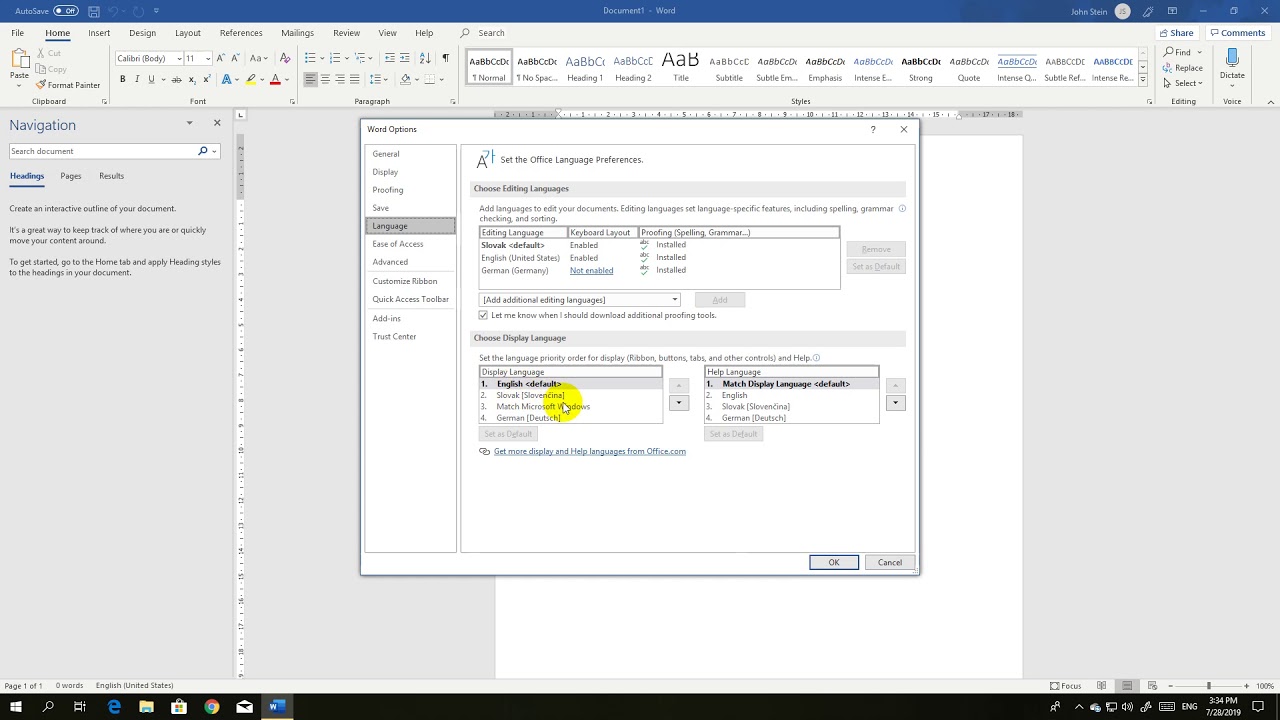Image resolution: width=1280 pixels, height=720 pixels.
Task: Expand the Find dropdown in the Editing group
Action: click(x=1198, y=52)
